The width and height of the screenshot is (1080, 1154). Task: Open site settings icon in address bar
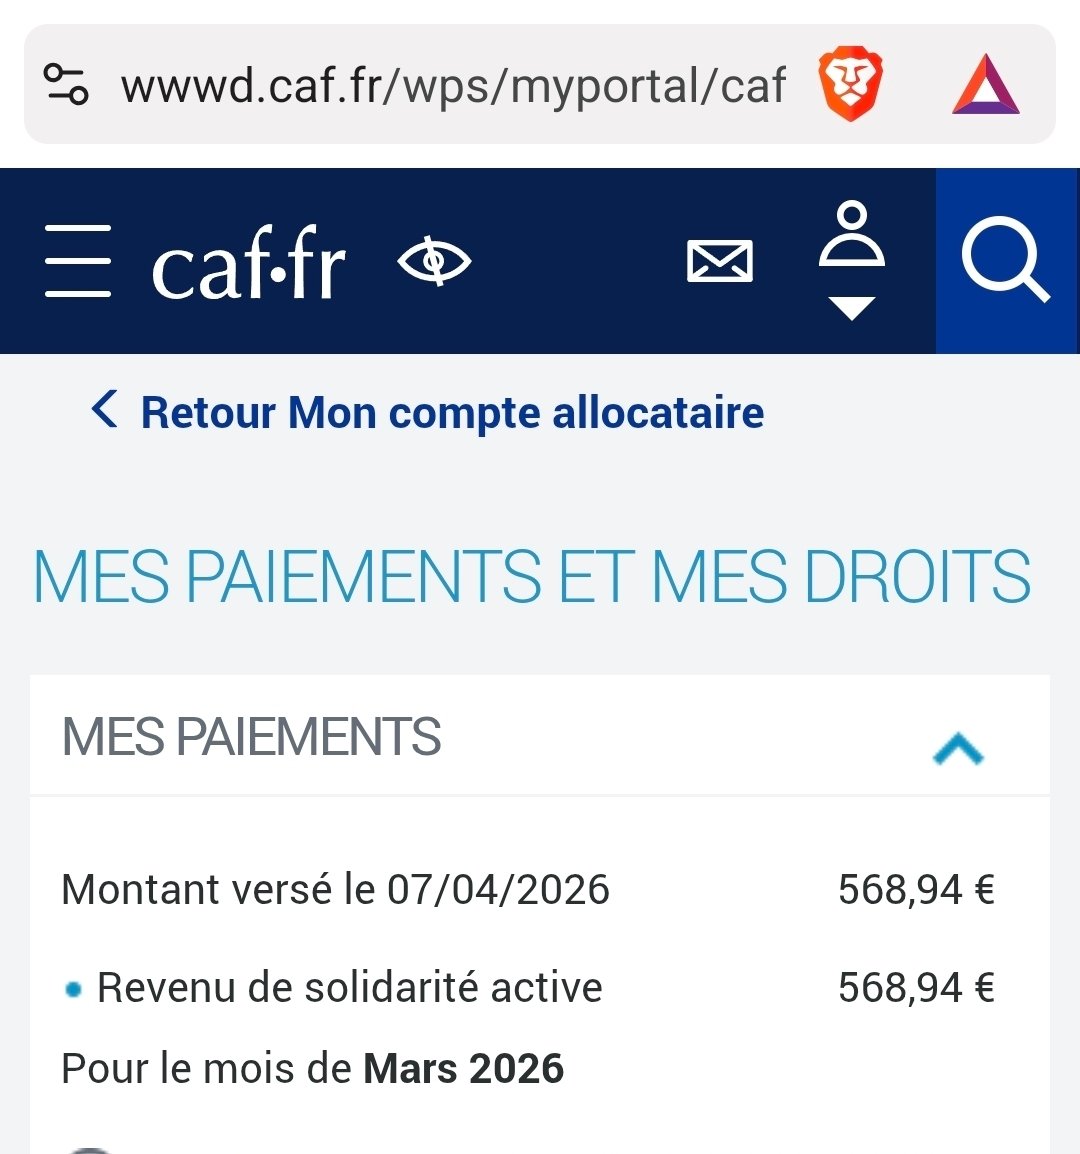[67, 84]
